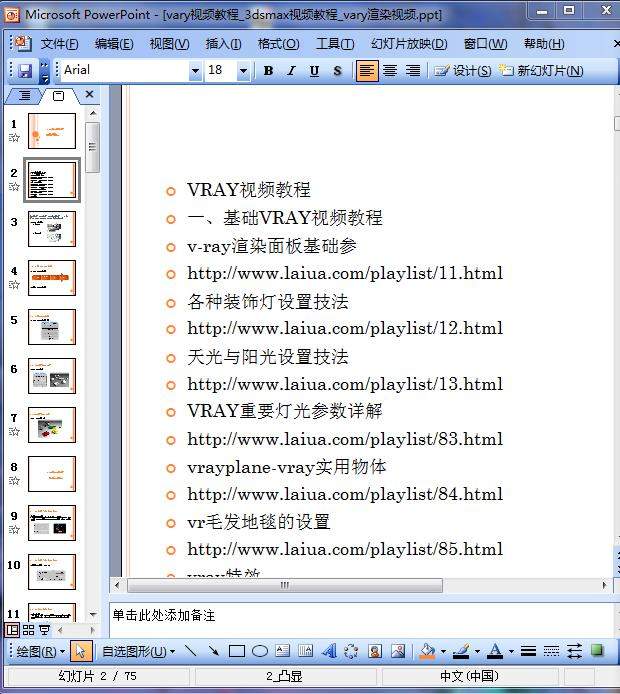Open the 格式(O) menu
Screen dimensions: 620x694
(278, 44)
